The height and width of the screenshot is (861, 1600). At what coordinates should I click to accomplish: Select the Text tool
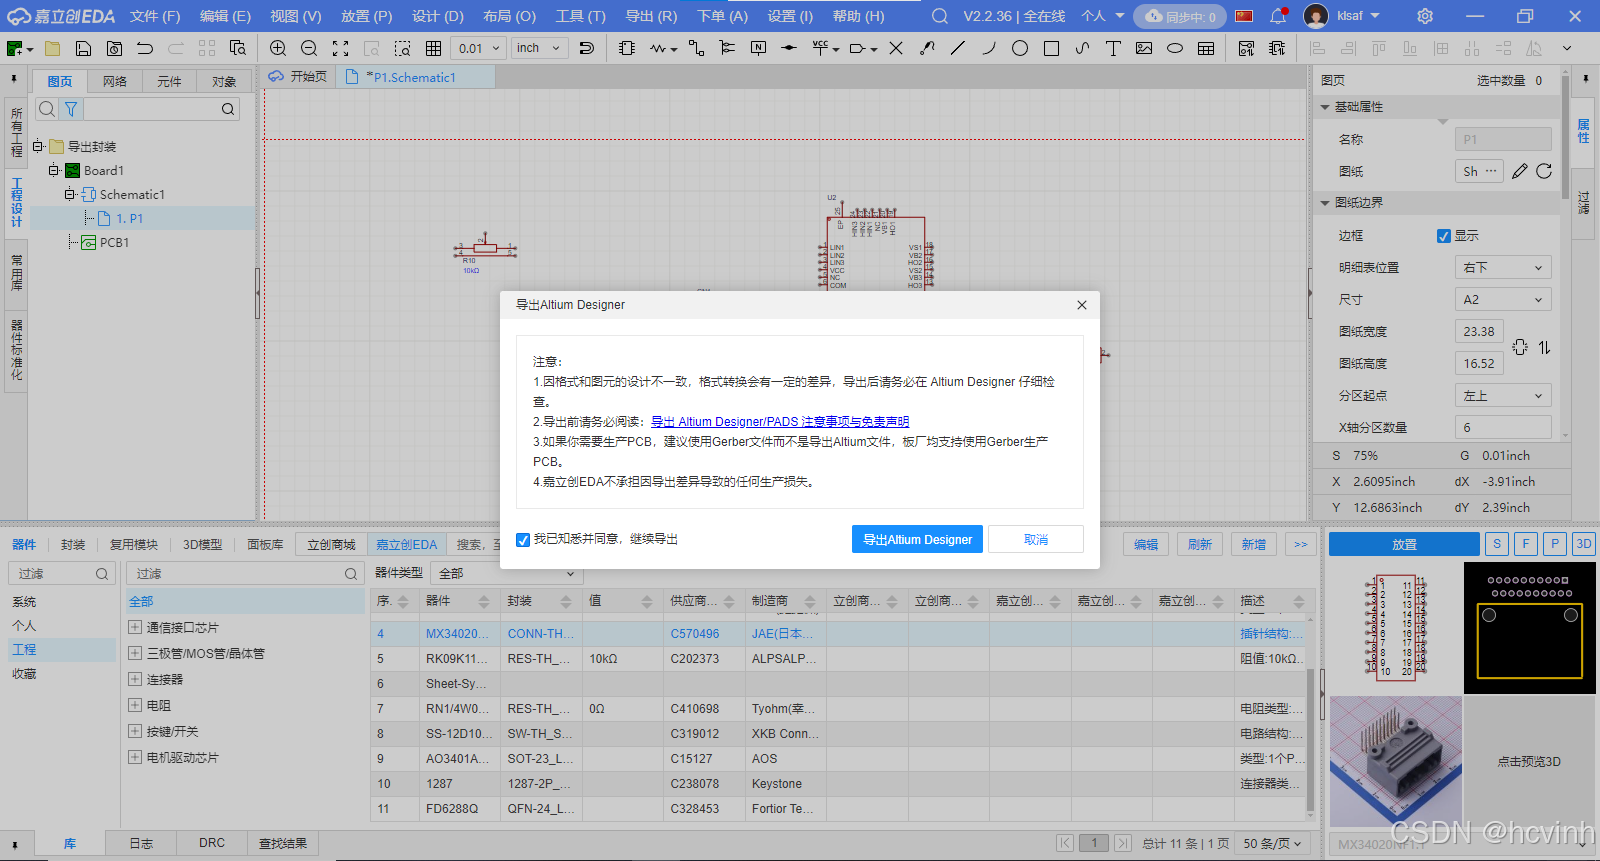click(x=1113, y=48)
